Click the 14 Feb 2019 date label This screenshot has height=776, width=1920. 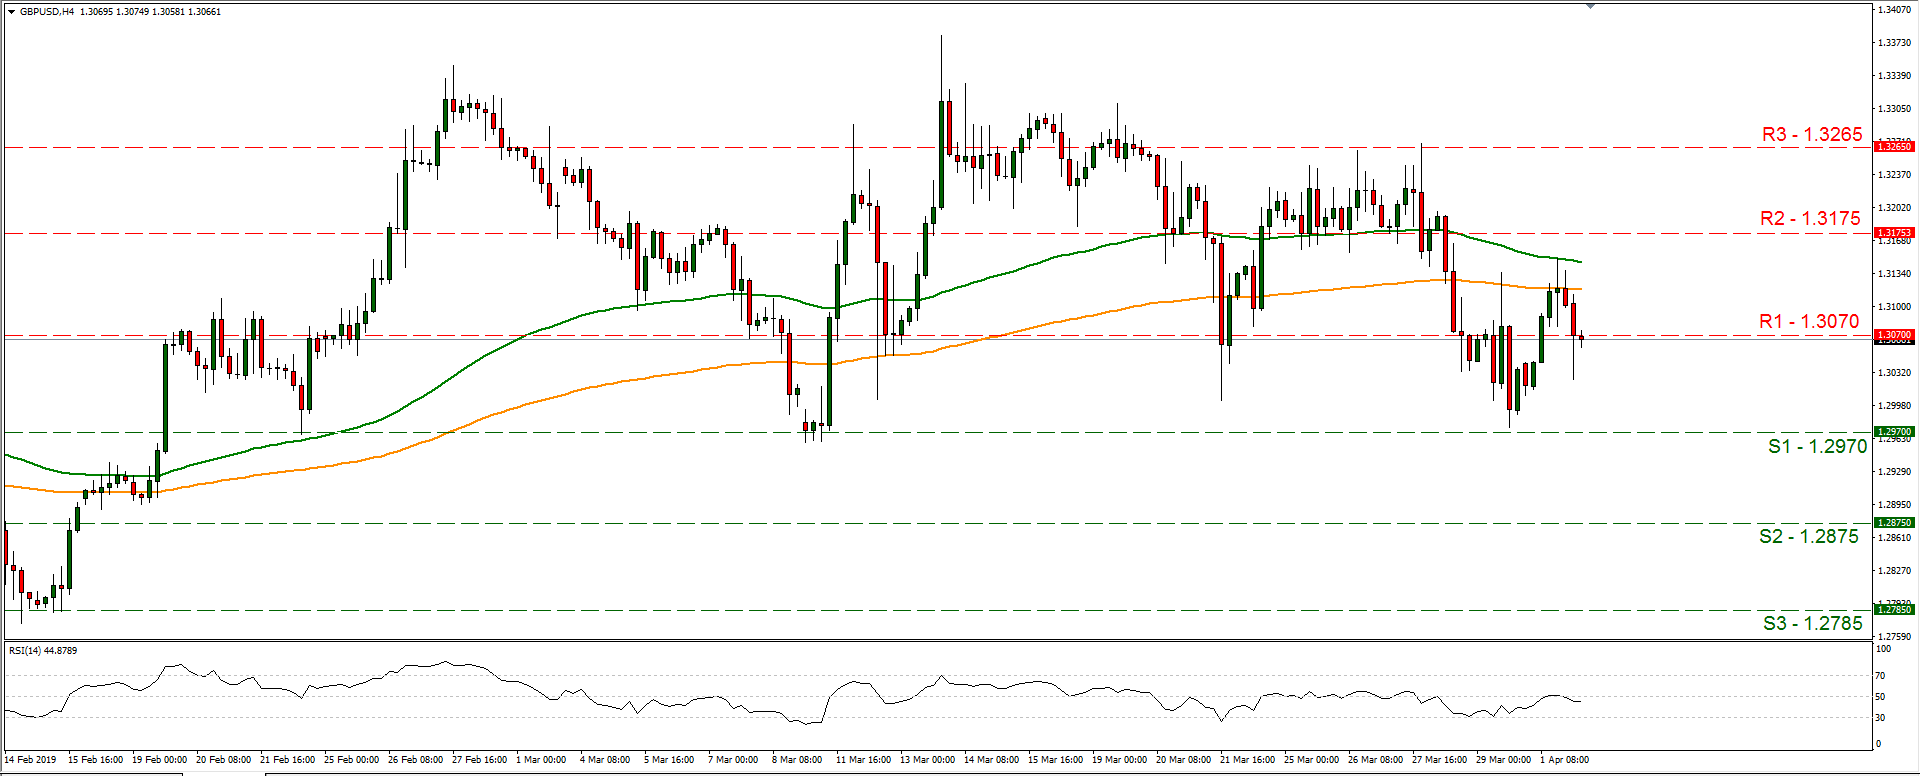click(x=31, y=760)
